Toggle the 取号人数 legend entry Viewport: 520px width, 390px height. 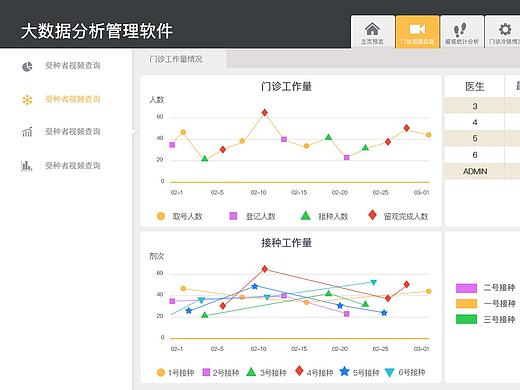tap(180, 216)
